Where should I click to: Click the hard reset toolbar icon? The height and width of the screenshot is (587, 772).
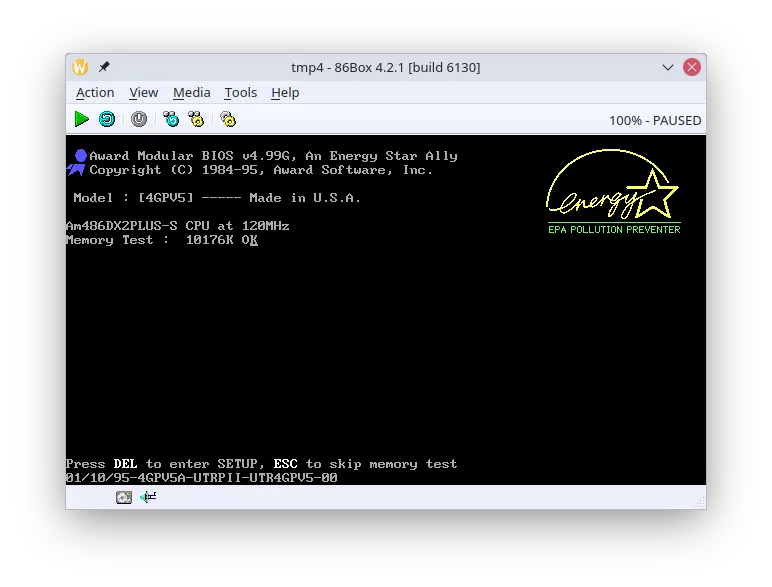(107, 119)
